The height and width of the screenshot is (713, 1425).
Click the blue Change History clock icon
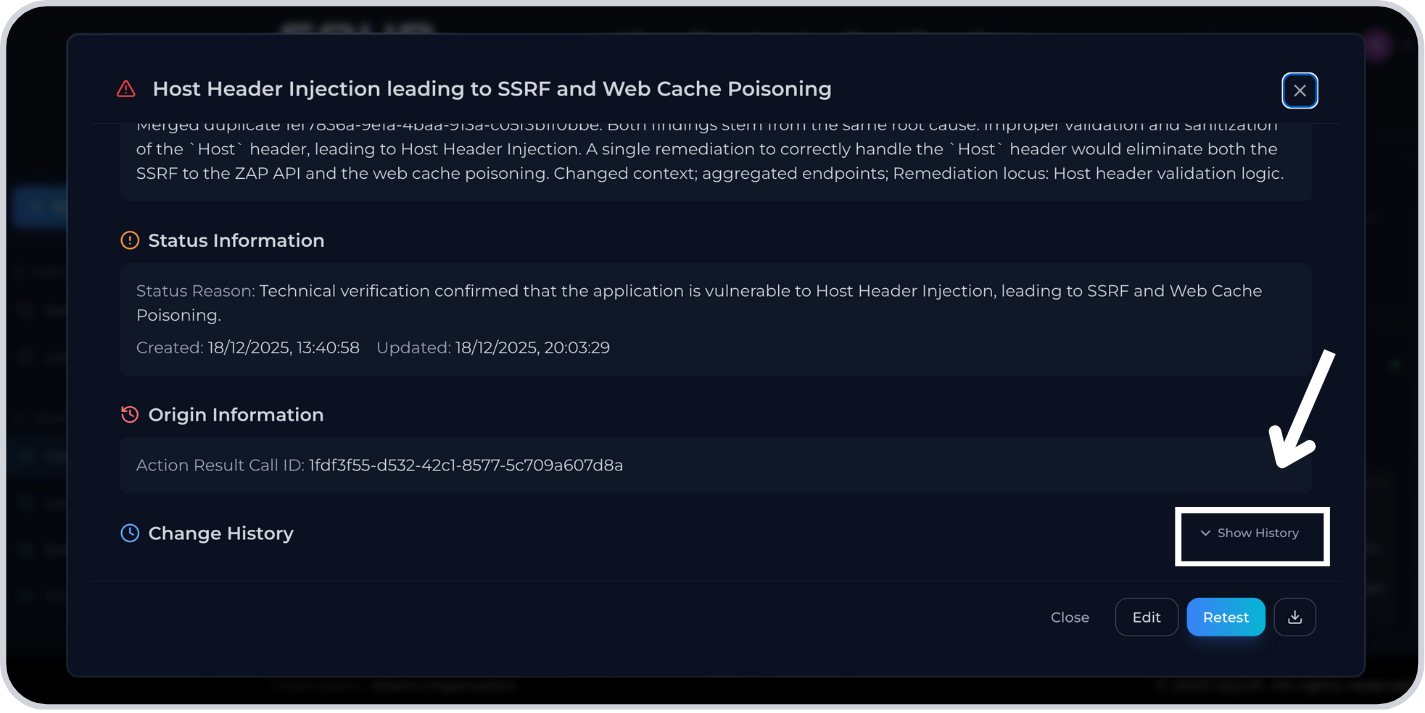click(x=130, y=533)
